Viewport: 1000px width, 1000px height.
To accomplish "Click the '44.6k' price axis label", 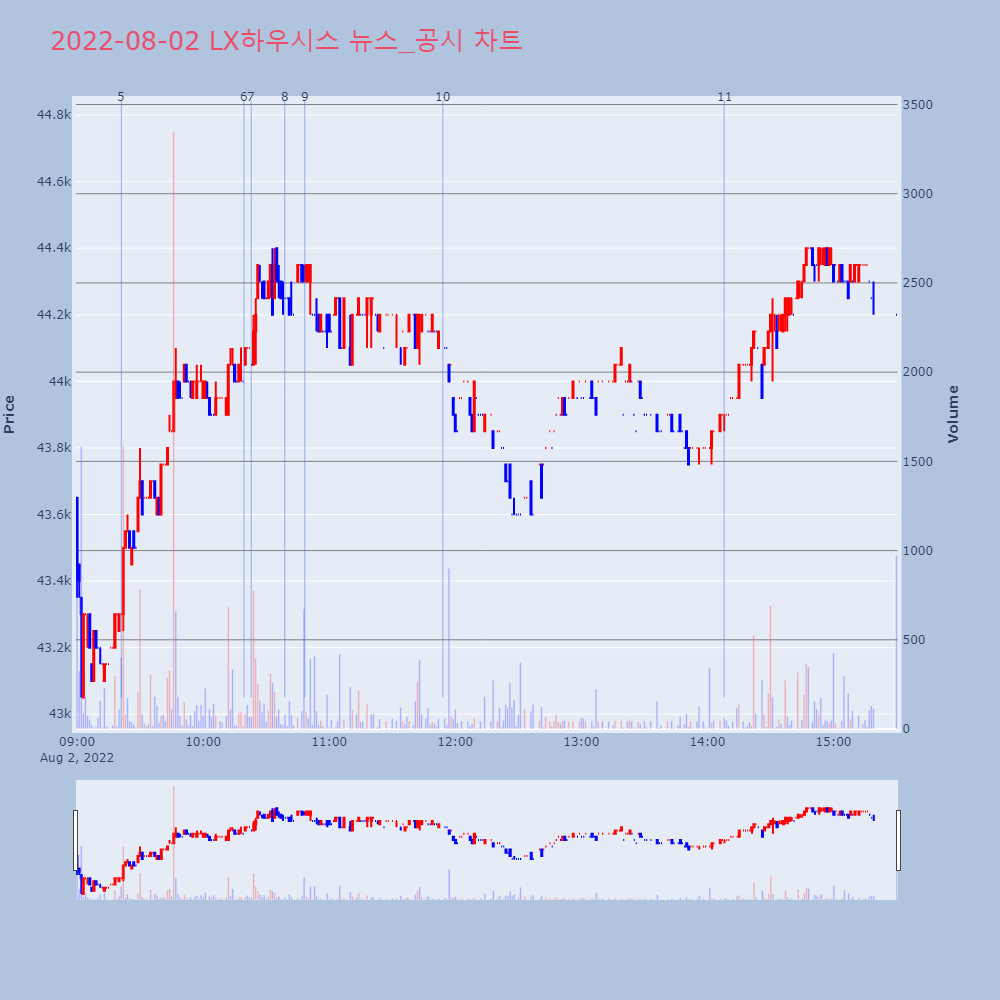I will pyautogui.click(x=54, y=182).
